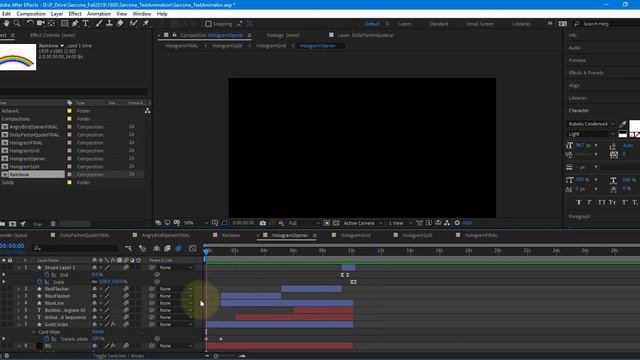Take a snapshot with the camera icon
This screenshot has height=360, width=640.
263,223
